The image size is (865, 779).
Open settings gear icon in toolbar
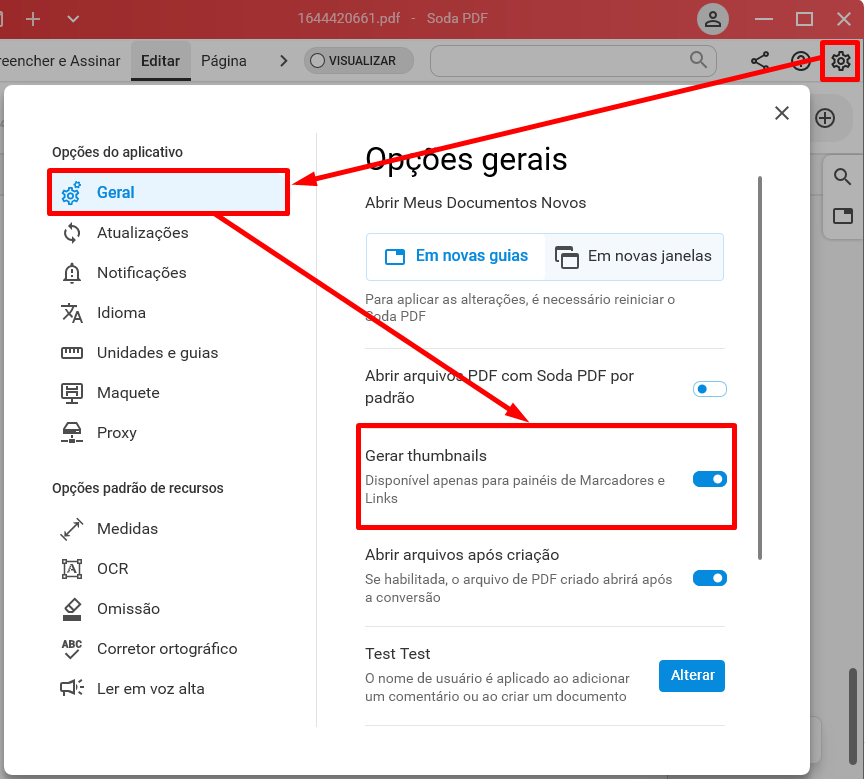click(840, 61)
